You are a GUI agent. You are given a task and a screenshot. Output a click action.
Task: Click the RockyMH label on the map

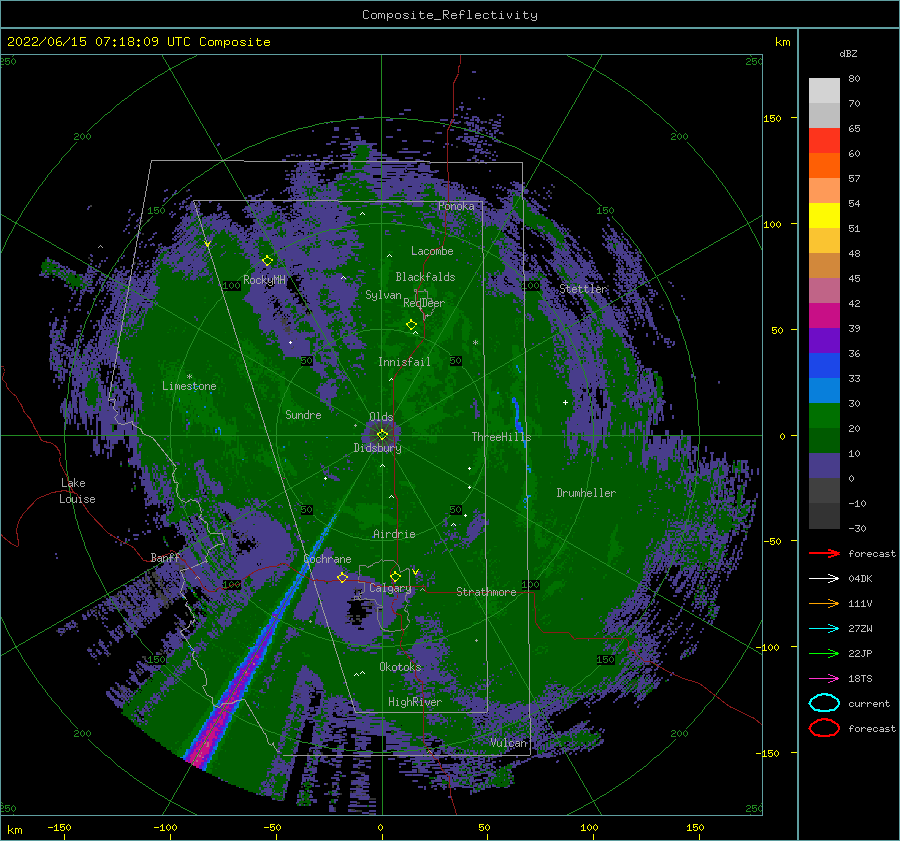point(264,280)
